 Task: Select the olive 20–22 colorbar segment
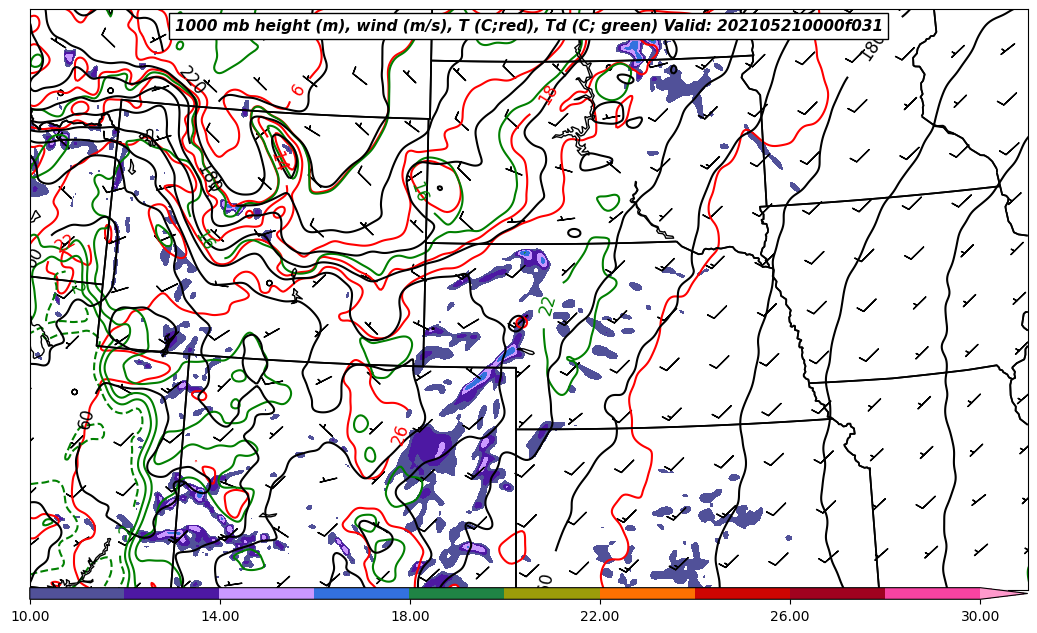pos(552,593)
